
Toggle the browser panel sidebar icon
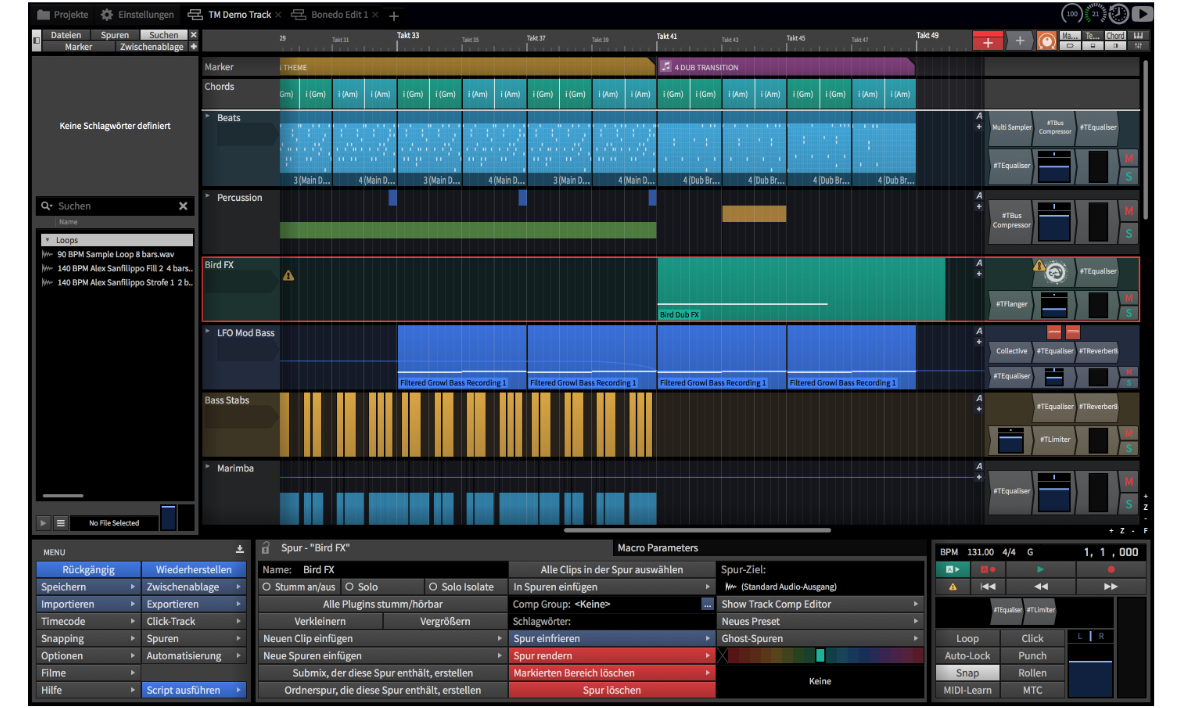click(36, 41)
